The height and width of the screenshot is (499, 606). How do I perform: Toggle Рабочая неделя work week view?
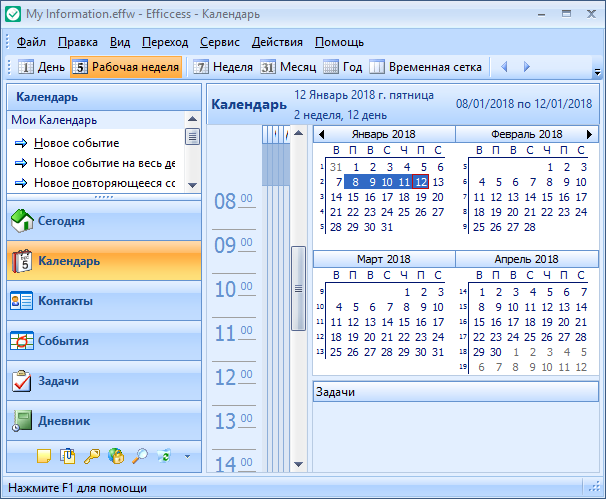tap(126, 67)
